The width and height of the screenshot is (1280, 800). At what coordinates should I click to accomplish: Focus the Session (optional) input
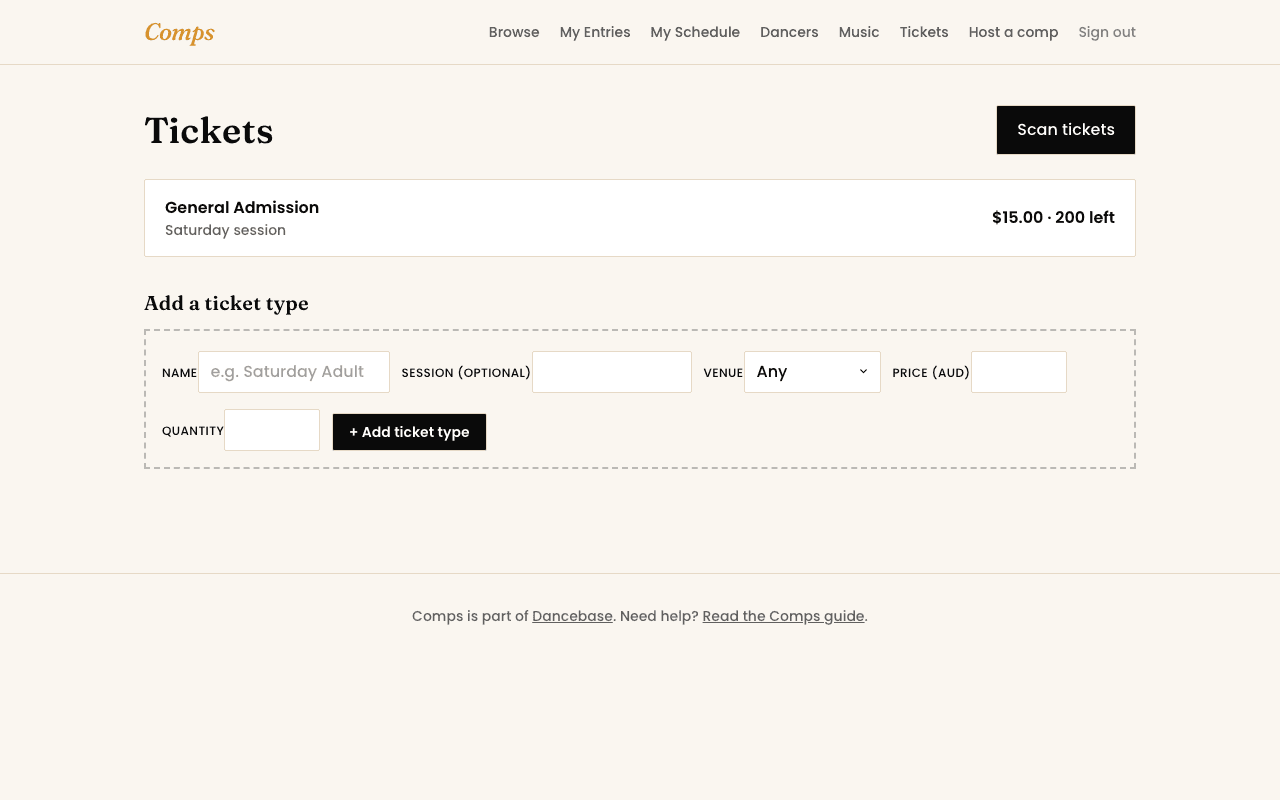pyautogui.click(x=612, y=372)
